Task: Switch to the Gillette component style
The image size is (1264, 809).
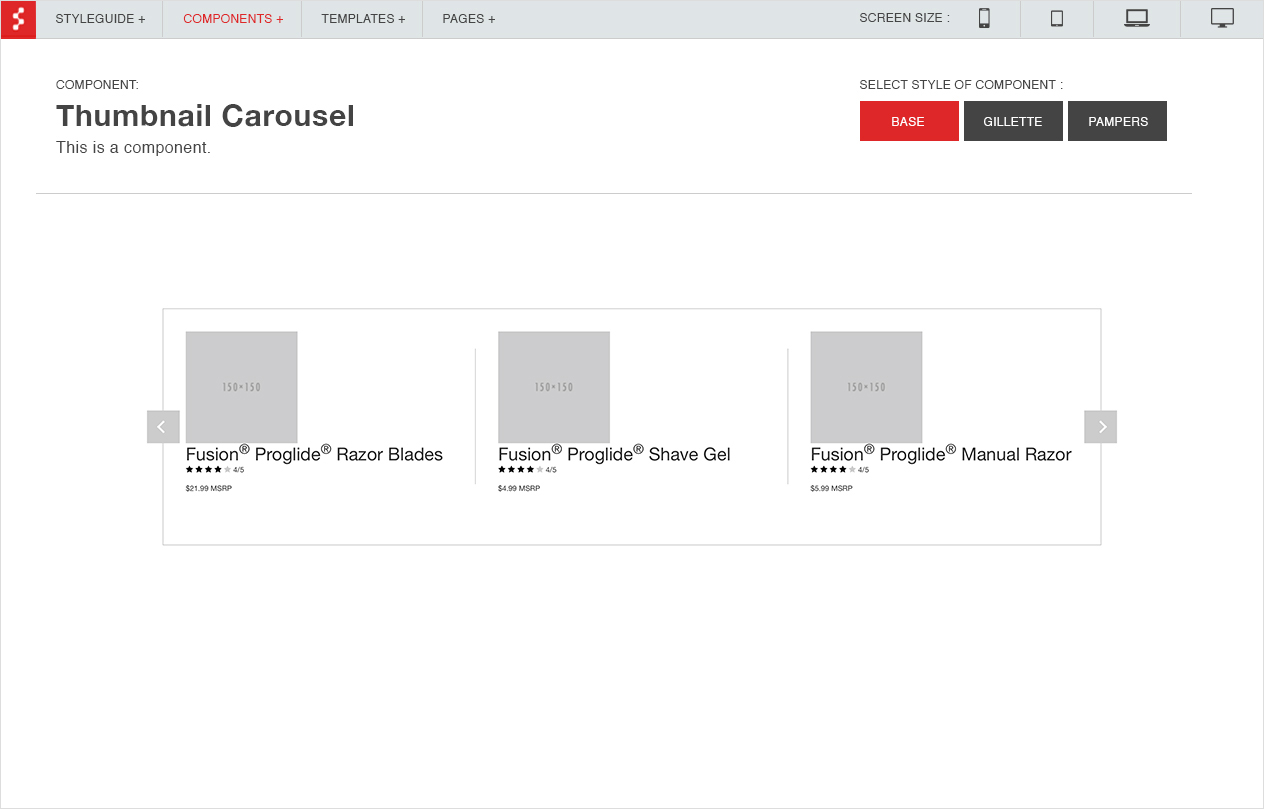Action: 1012,121
